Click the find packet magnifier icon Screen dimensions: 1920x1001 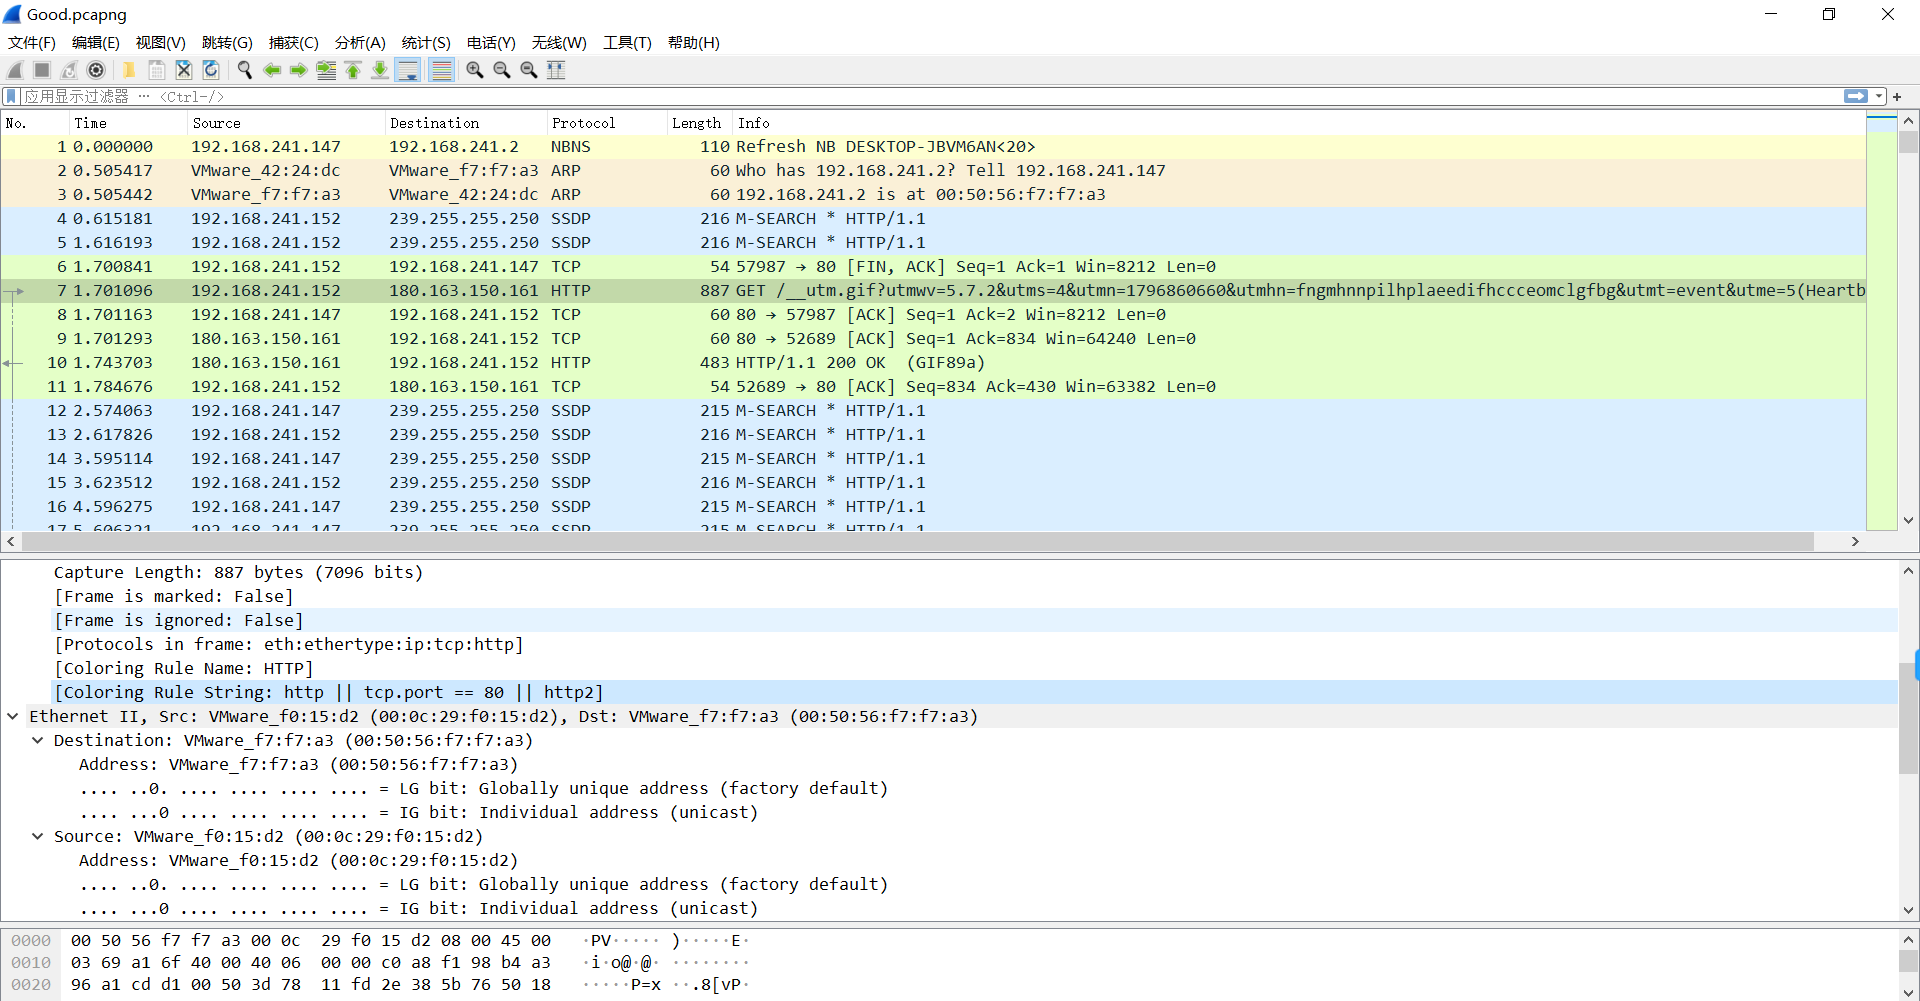(244, 70)
